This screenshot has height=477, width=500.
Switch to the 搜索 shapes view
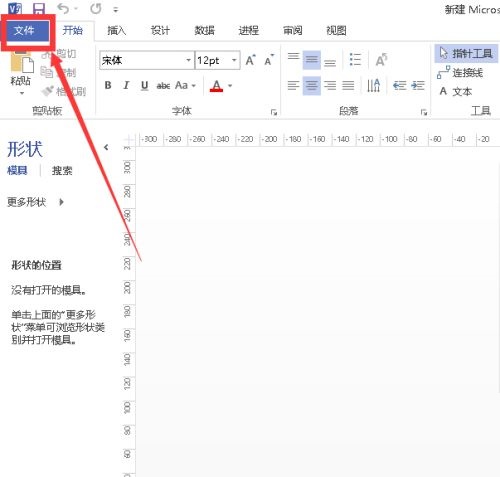click(62, 171)
